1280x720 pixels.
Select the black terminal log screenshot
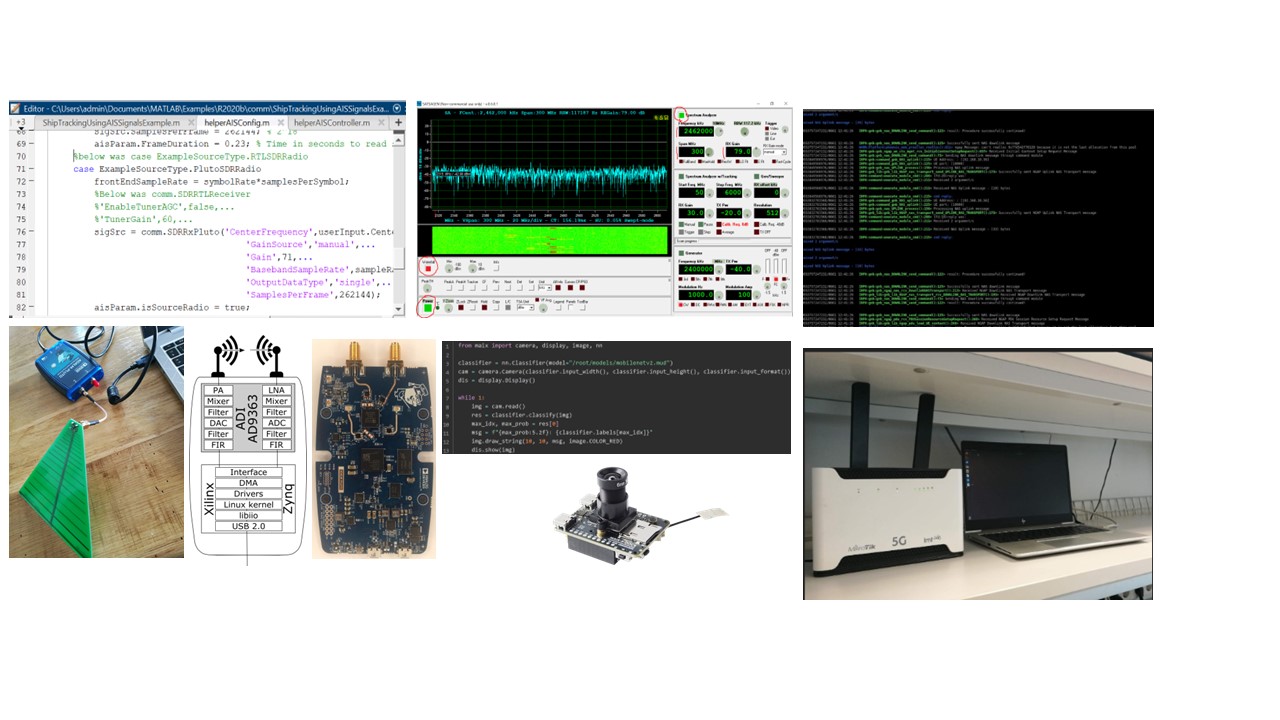(978, 218)
